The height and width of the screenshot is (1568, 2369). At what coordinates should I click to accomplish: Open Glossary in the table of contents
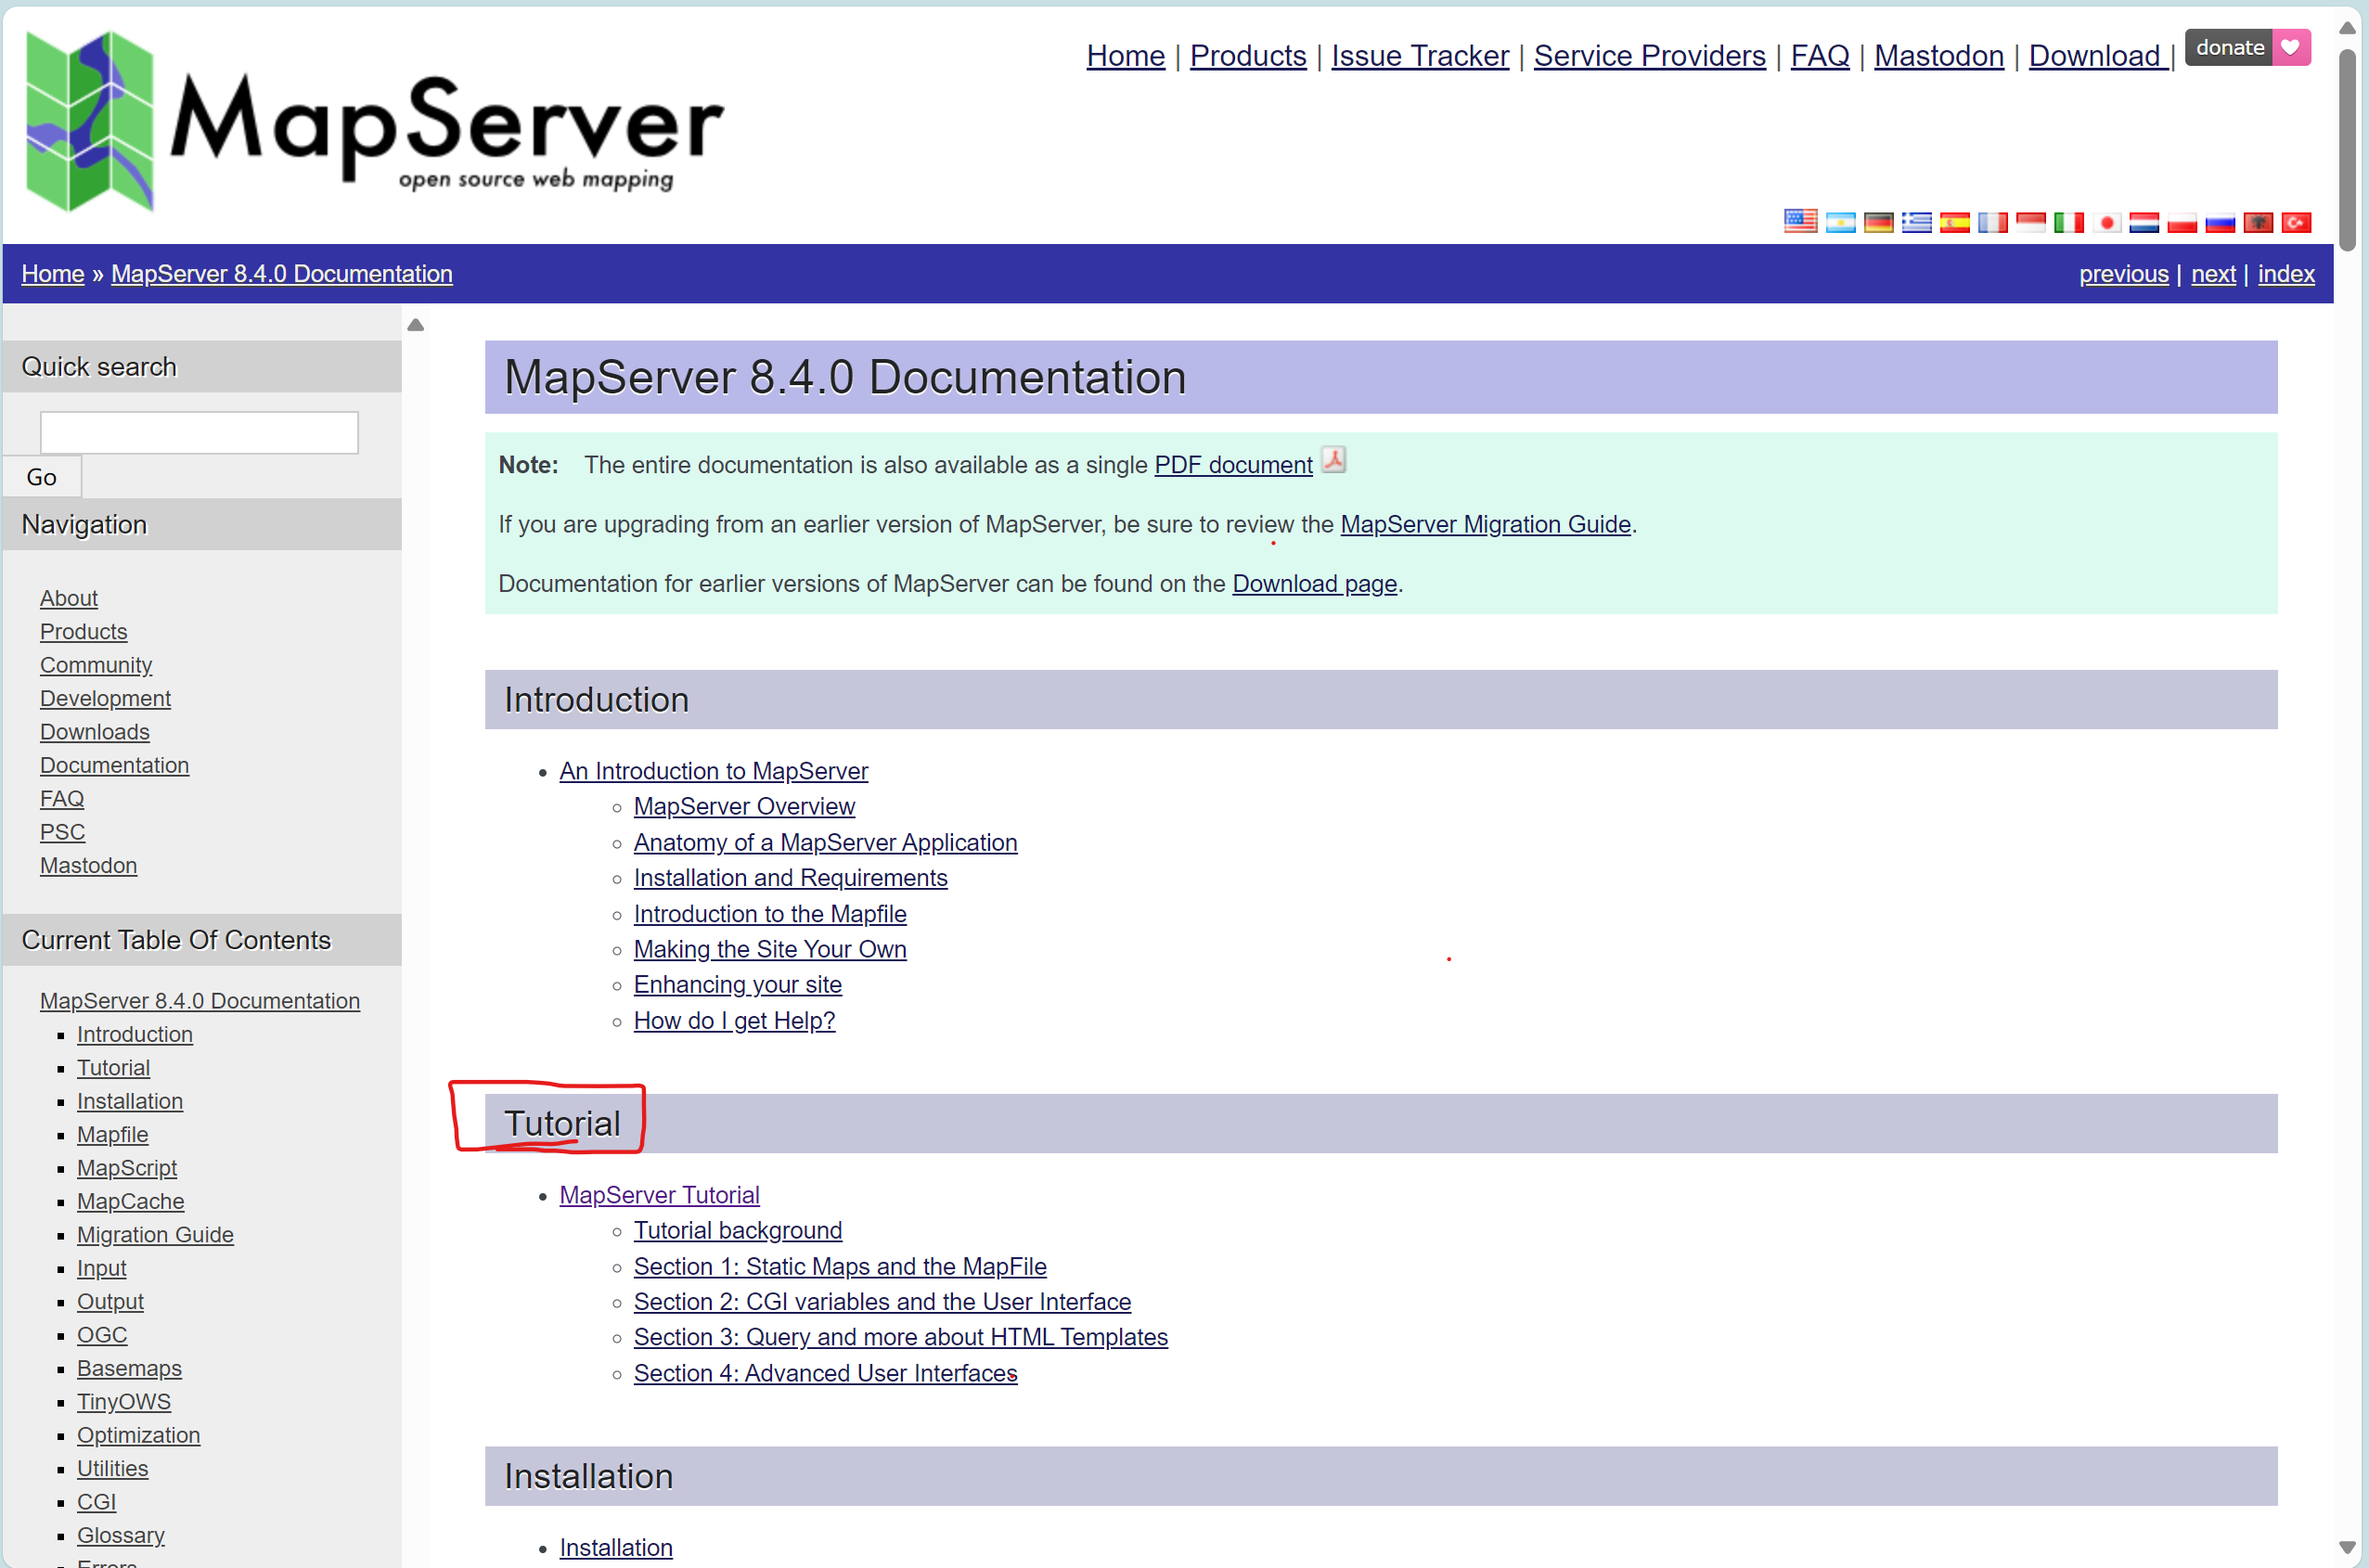pyautogui.click(x=121, y=1535)
